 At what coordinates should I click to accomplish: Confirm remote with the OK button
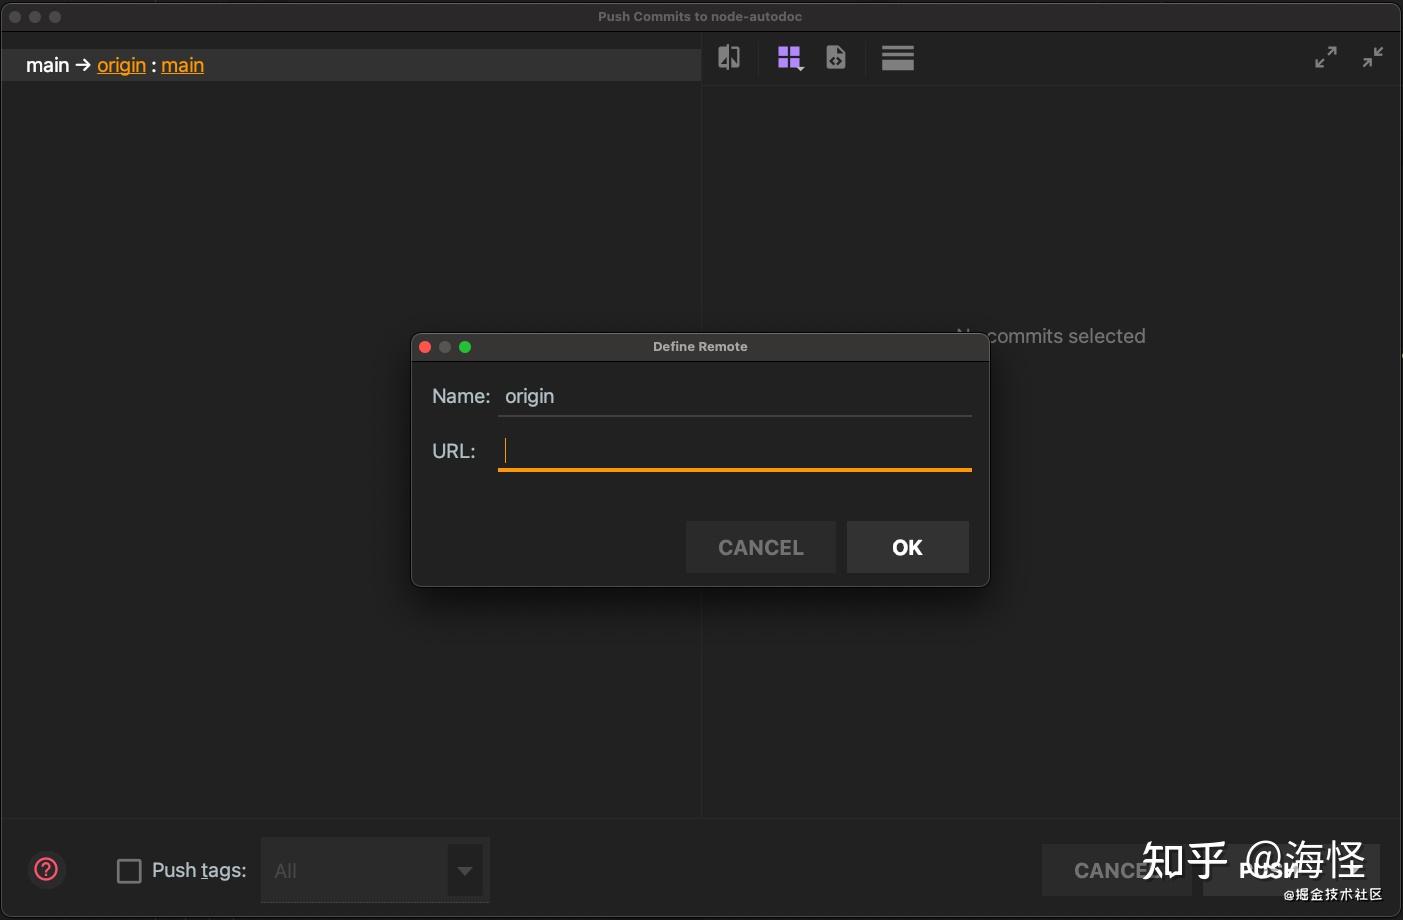tap(906, 547)
